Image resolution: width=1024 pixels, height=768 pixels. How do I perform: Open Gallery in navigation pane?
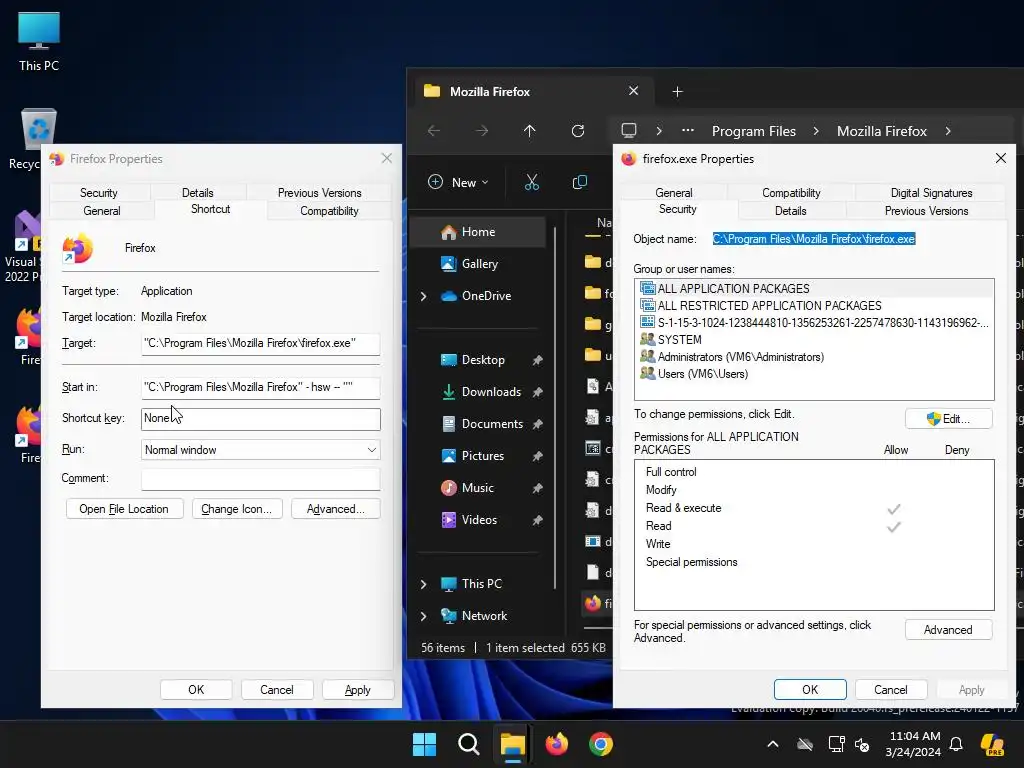point(478,264)
